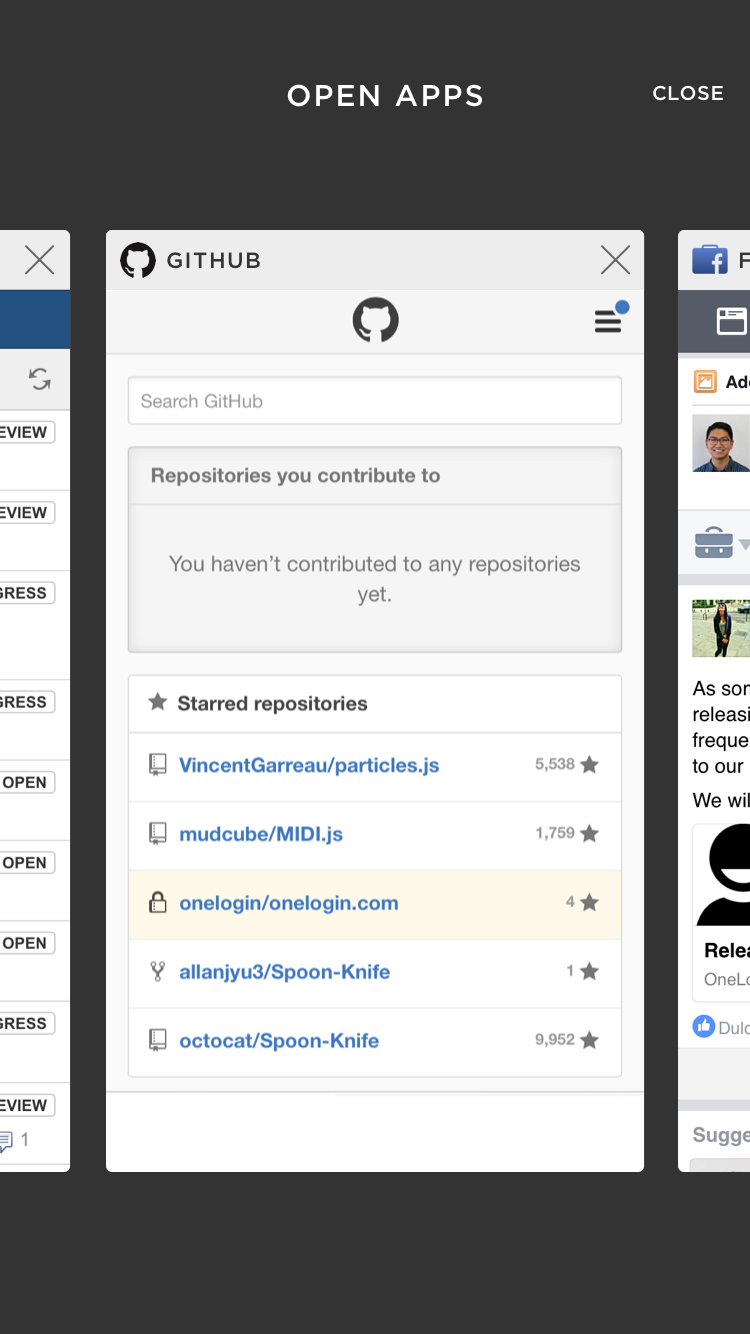Viewport: 750px width, 1334px height.
Task: Tap the GitHub logo in page header
Action: pyautogui.click(x=375, y=320)
